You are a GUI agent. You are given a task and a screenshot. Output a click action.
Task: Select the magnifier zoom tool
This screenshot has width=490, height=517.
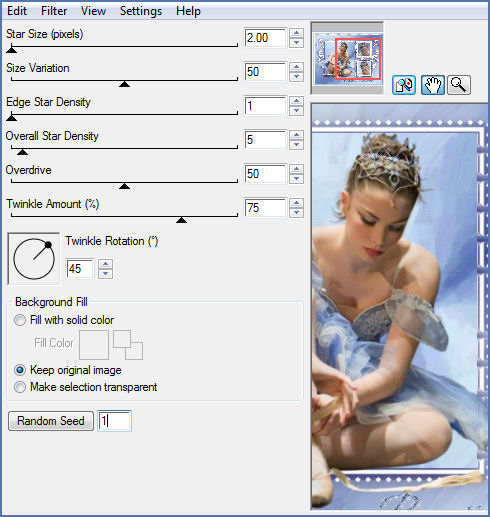pos(459,85)
